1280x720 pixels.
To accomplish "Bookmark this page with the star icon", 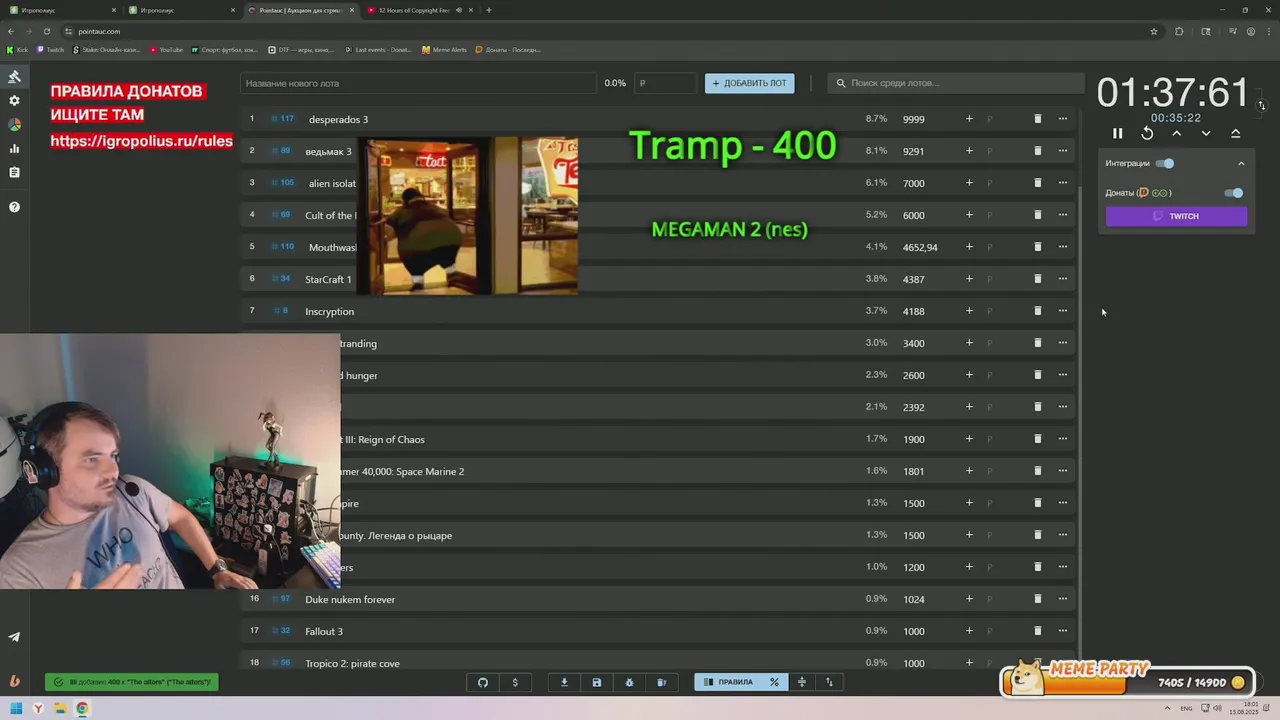I will [x=1154, y=31].
